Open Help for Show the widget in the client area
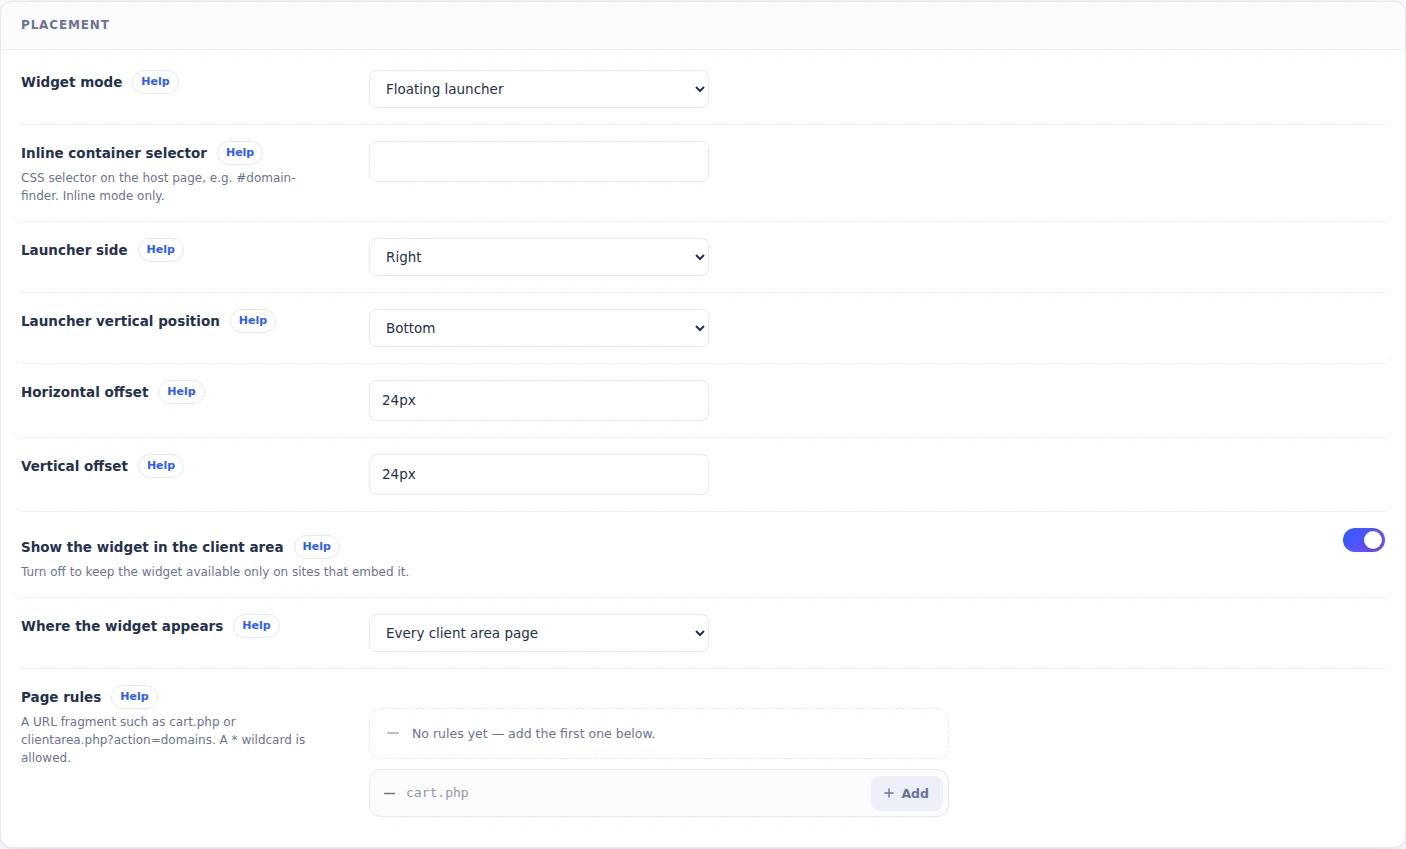The height and width of the screenshot is (849, 1406). [317, 547]
